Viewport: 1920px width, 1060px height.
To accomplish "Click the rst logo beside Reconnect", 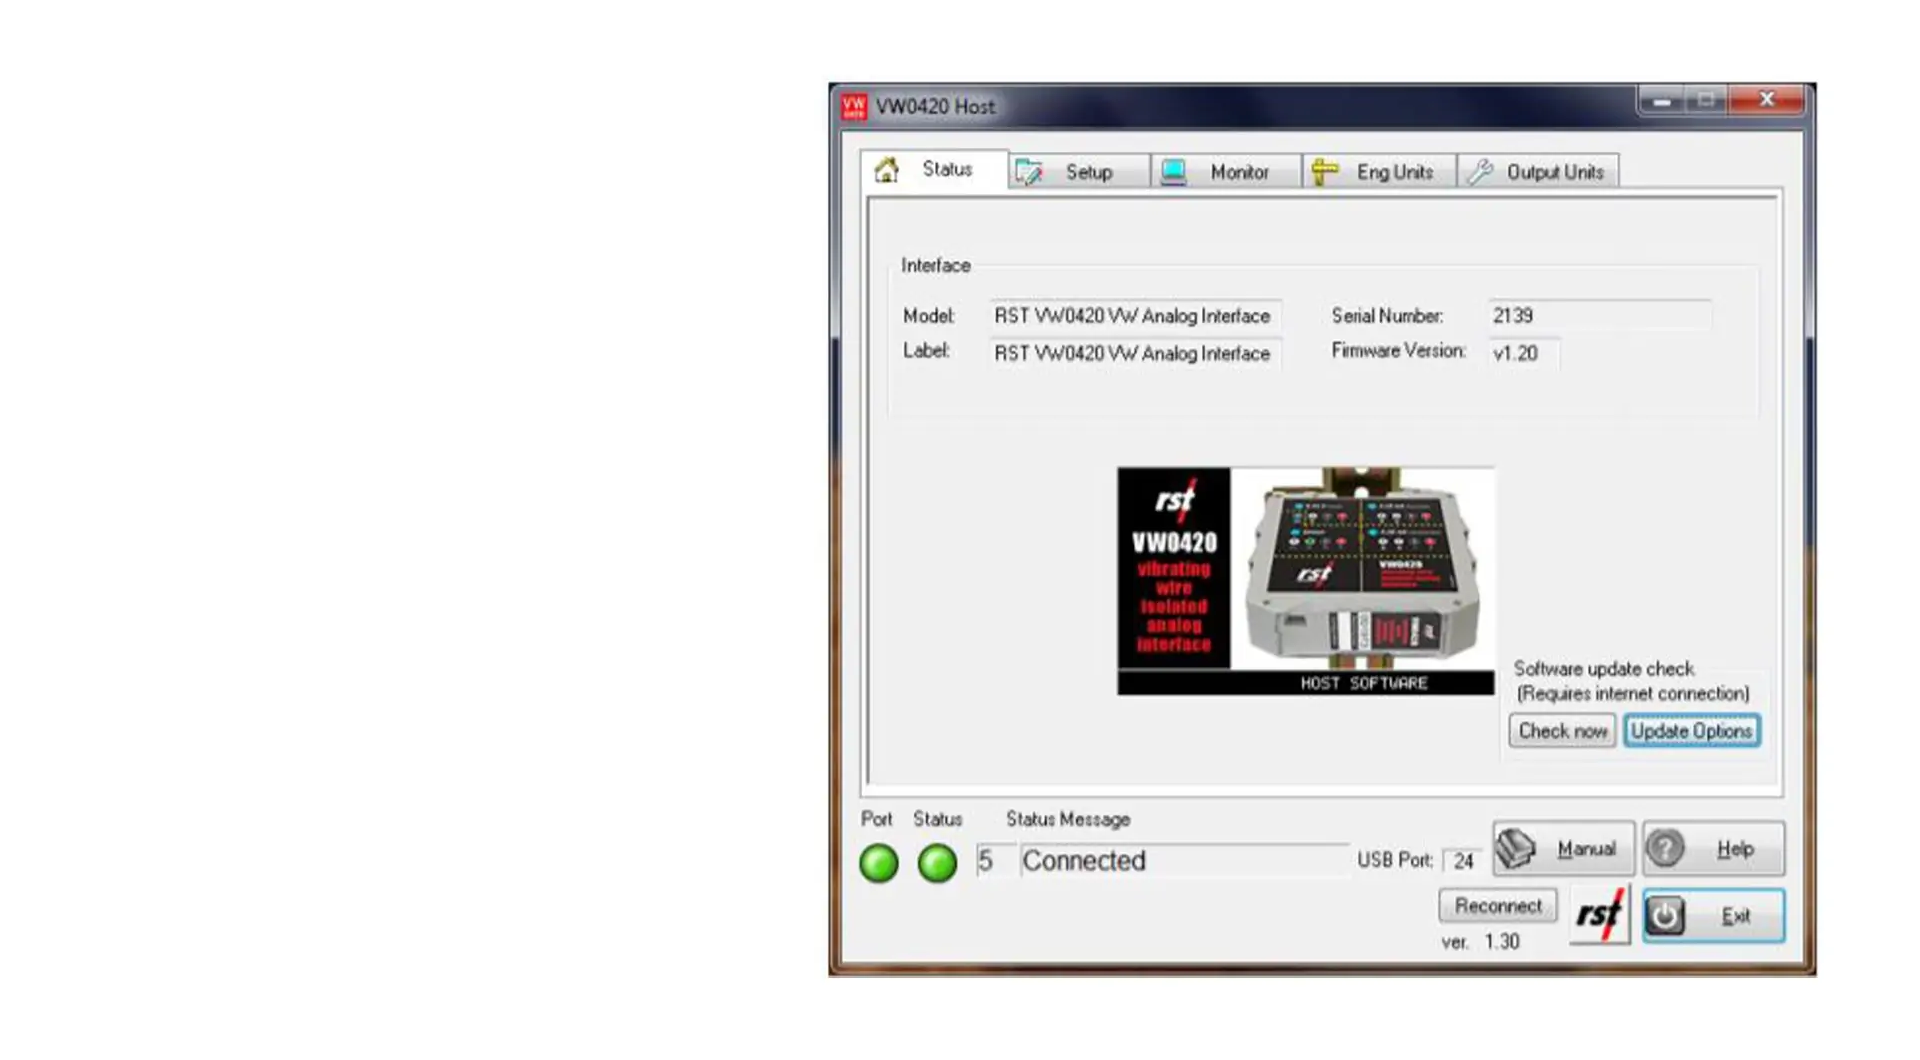I will (1599, 915).
